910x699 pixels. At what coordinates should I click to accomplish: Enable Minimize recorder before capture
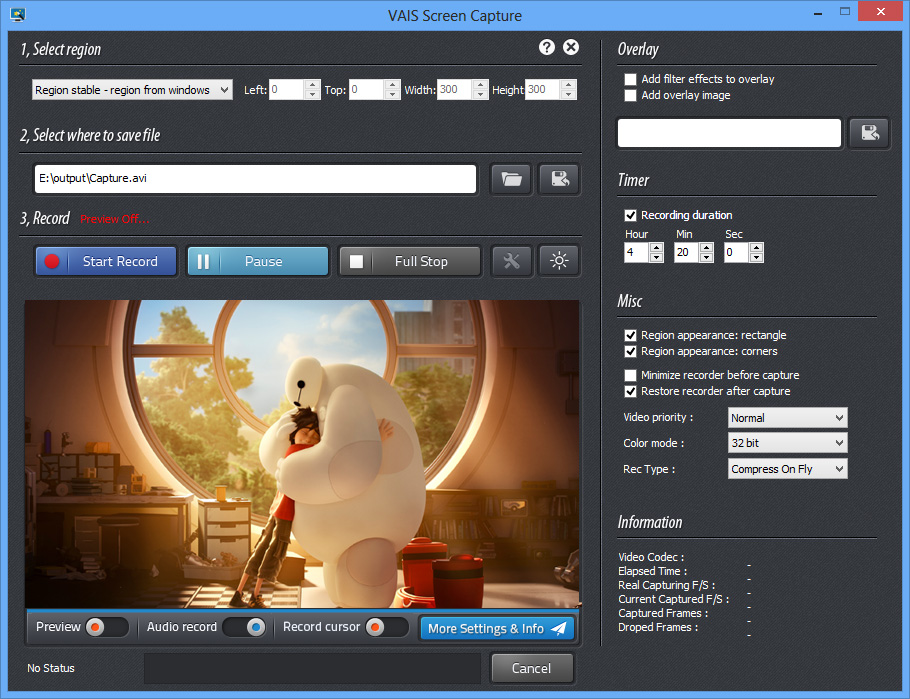[x=630, y=376]
